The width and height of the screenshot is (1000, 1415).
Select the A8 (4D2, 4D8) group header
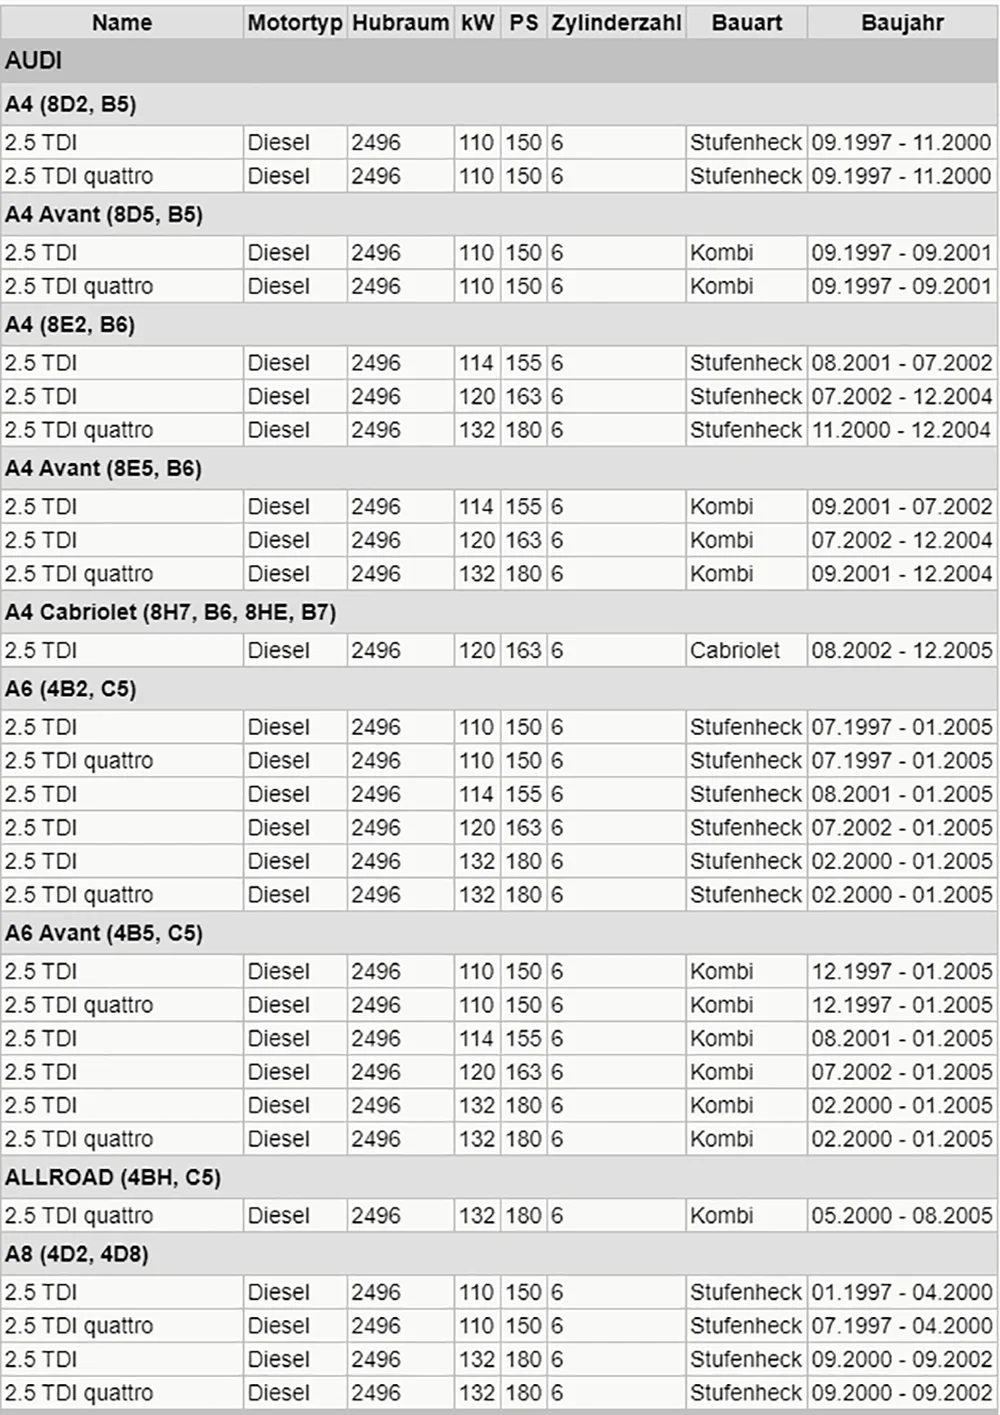pyautogui.click(x=499, y=1254)
